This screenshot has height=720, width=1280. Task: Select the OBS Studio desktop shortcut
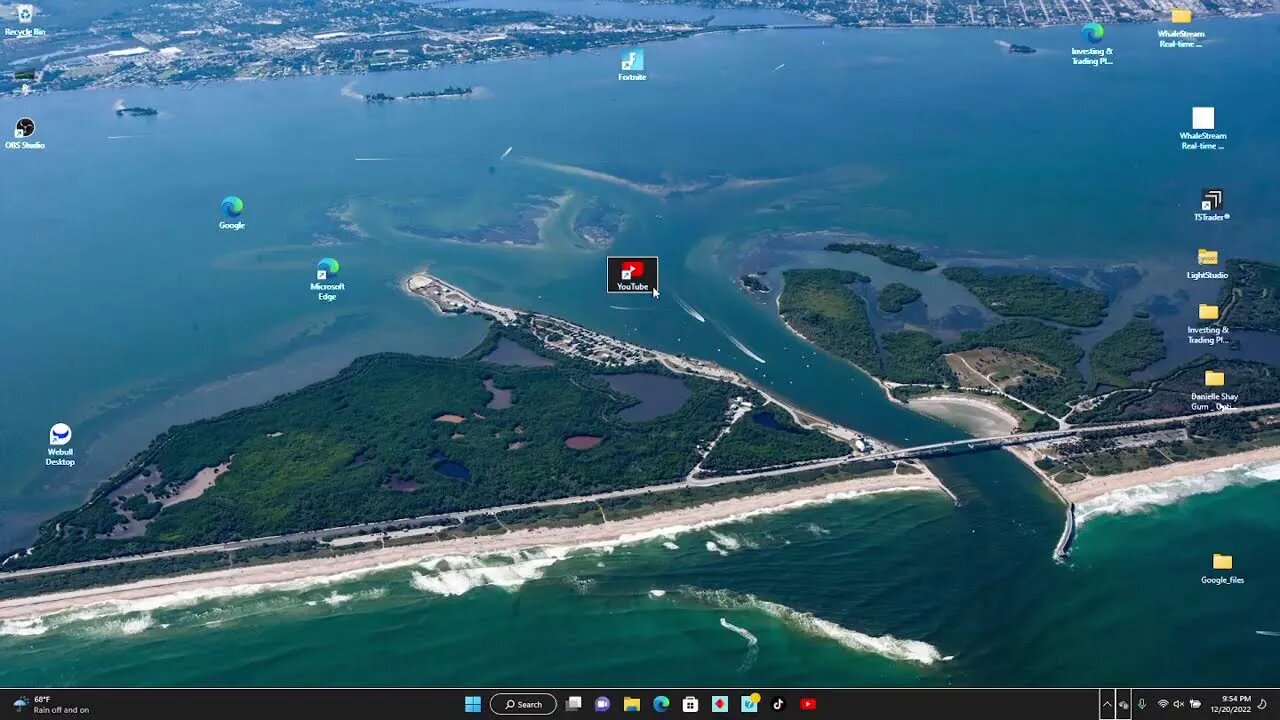click(25, 133)
